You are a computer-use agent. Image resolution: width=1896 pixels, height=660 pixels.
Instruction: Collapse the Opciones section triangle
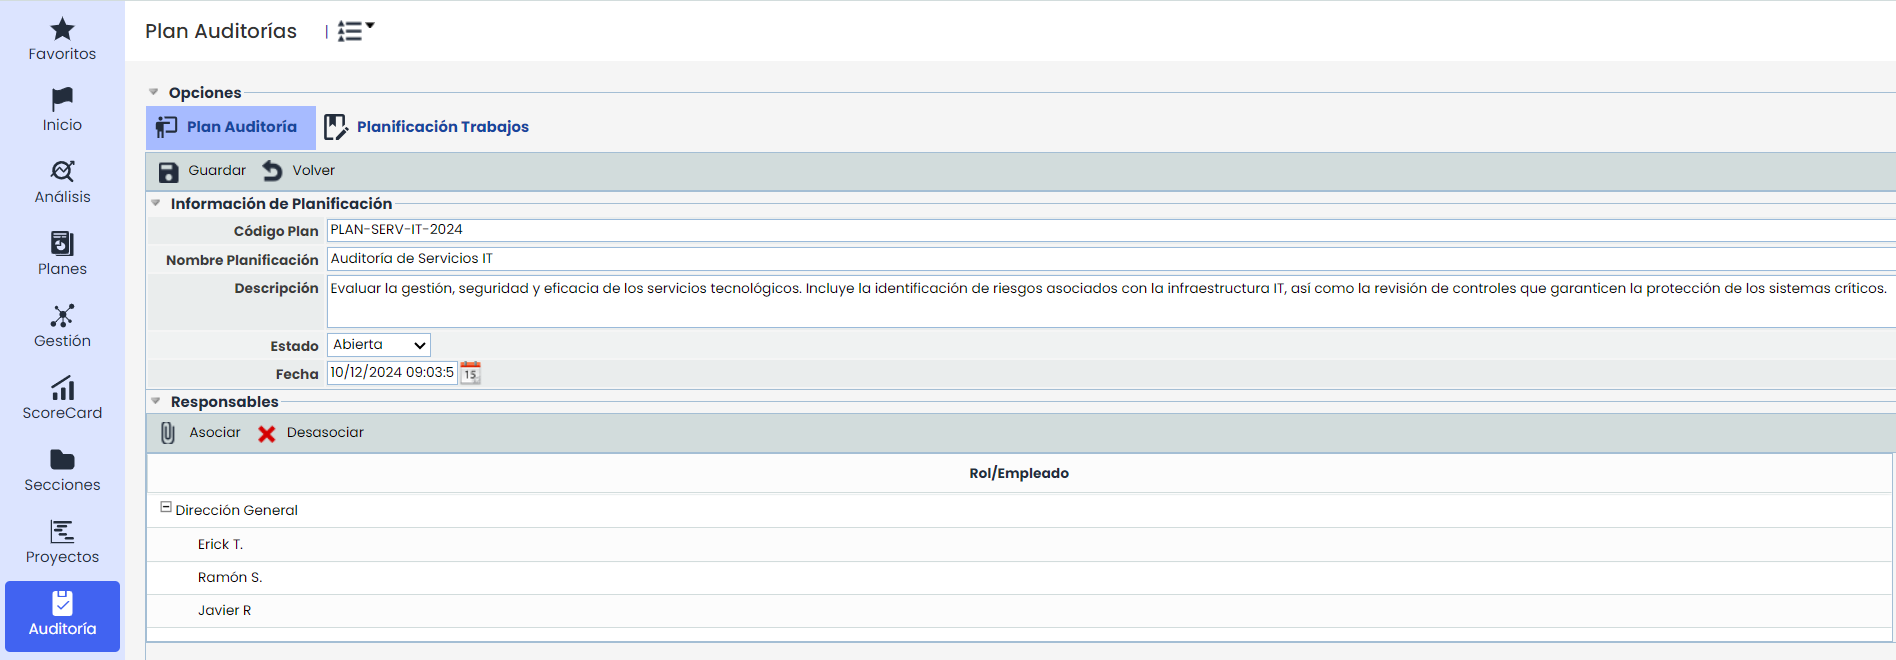[x=154, y=92]
